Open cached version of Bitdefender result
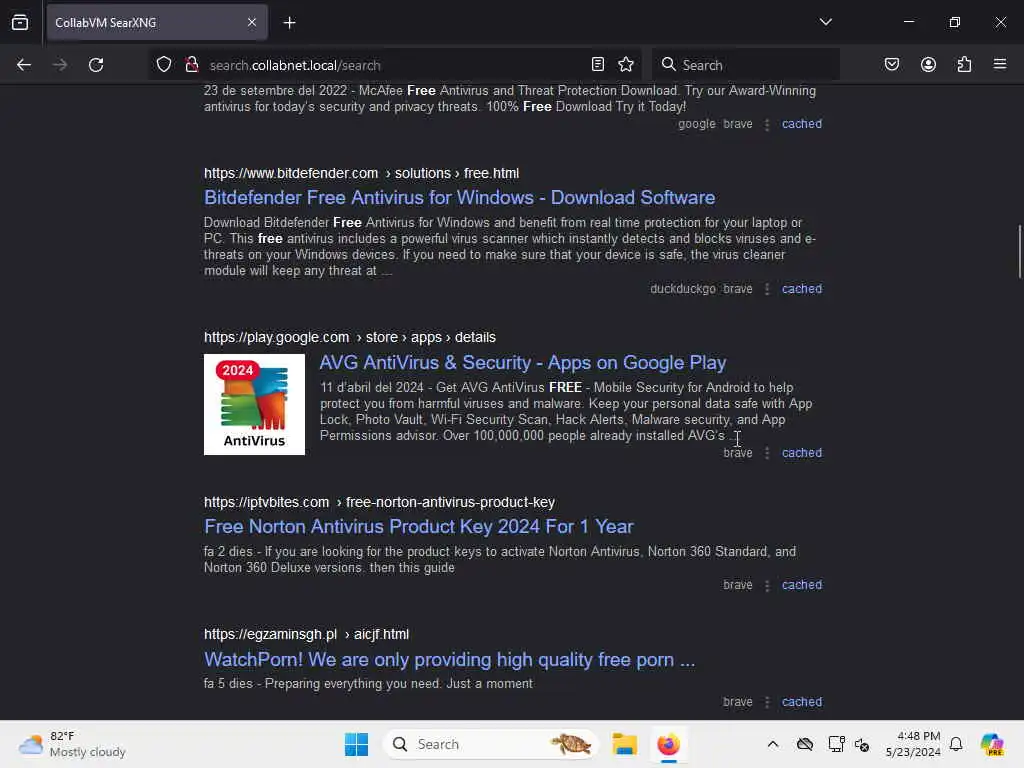 coord(801,289)
